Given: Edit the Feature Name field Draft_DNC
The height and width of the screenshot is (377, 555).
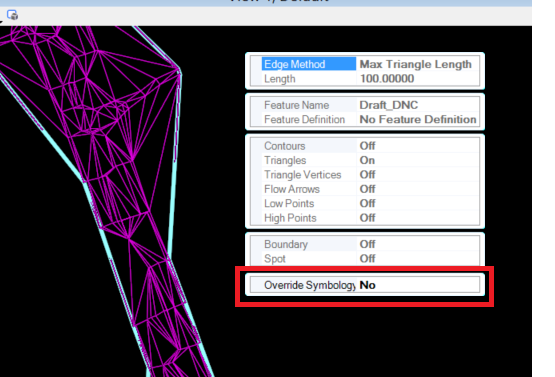Looking at the screenshot, I should point(418,105).
